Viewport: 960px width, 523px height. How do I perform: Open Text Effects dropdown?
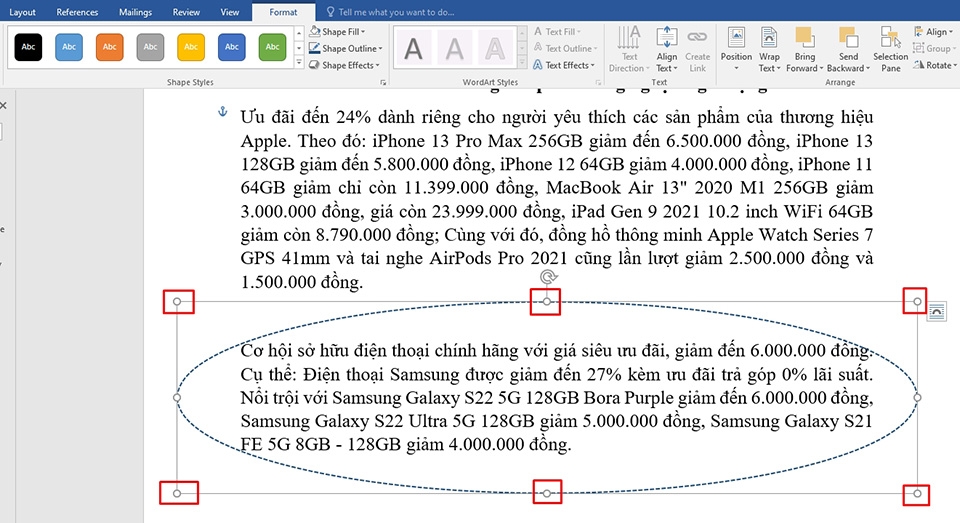(564, 65)
